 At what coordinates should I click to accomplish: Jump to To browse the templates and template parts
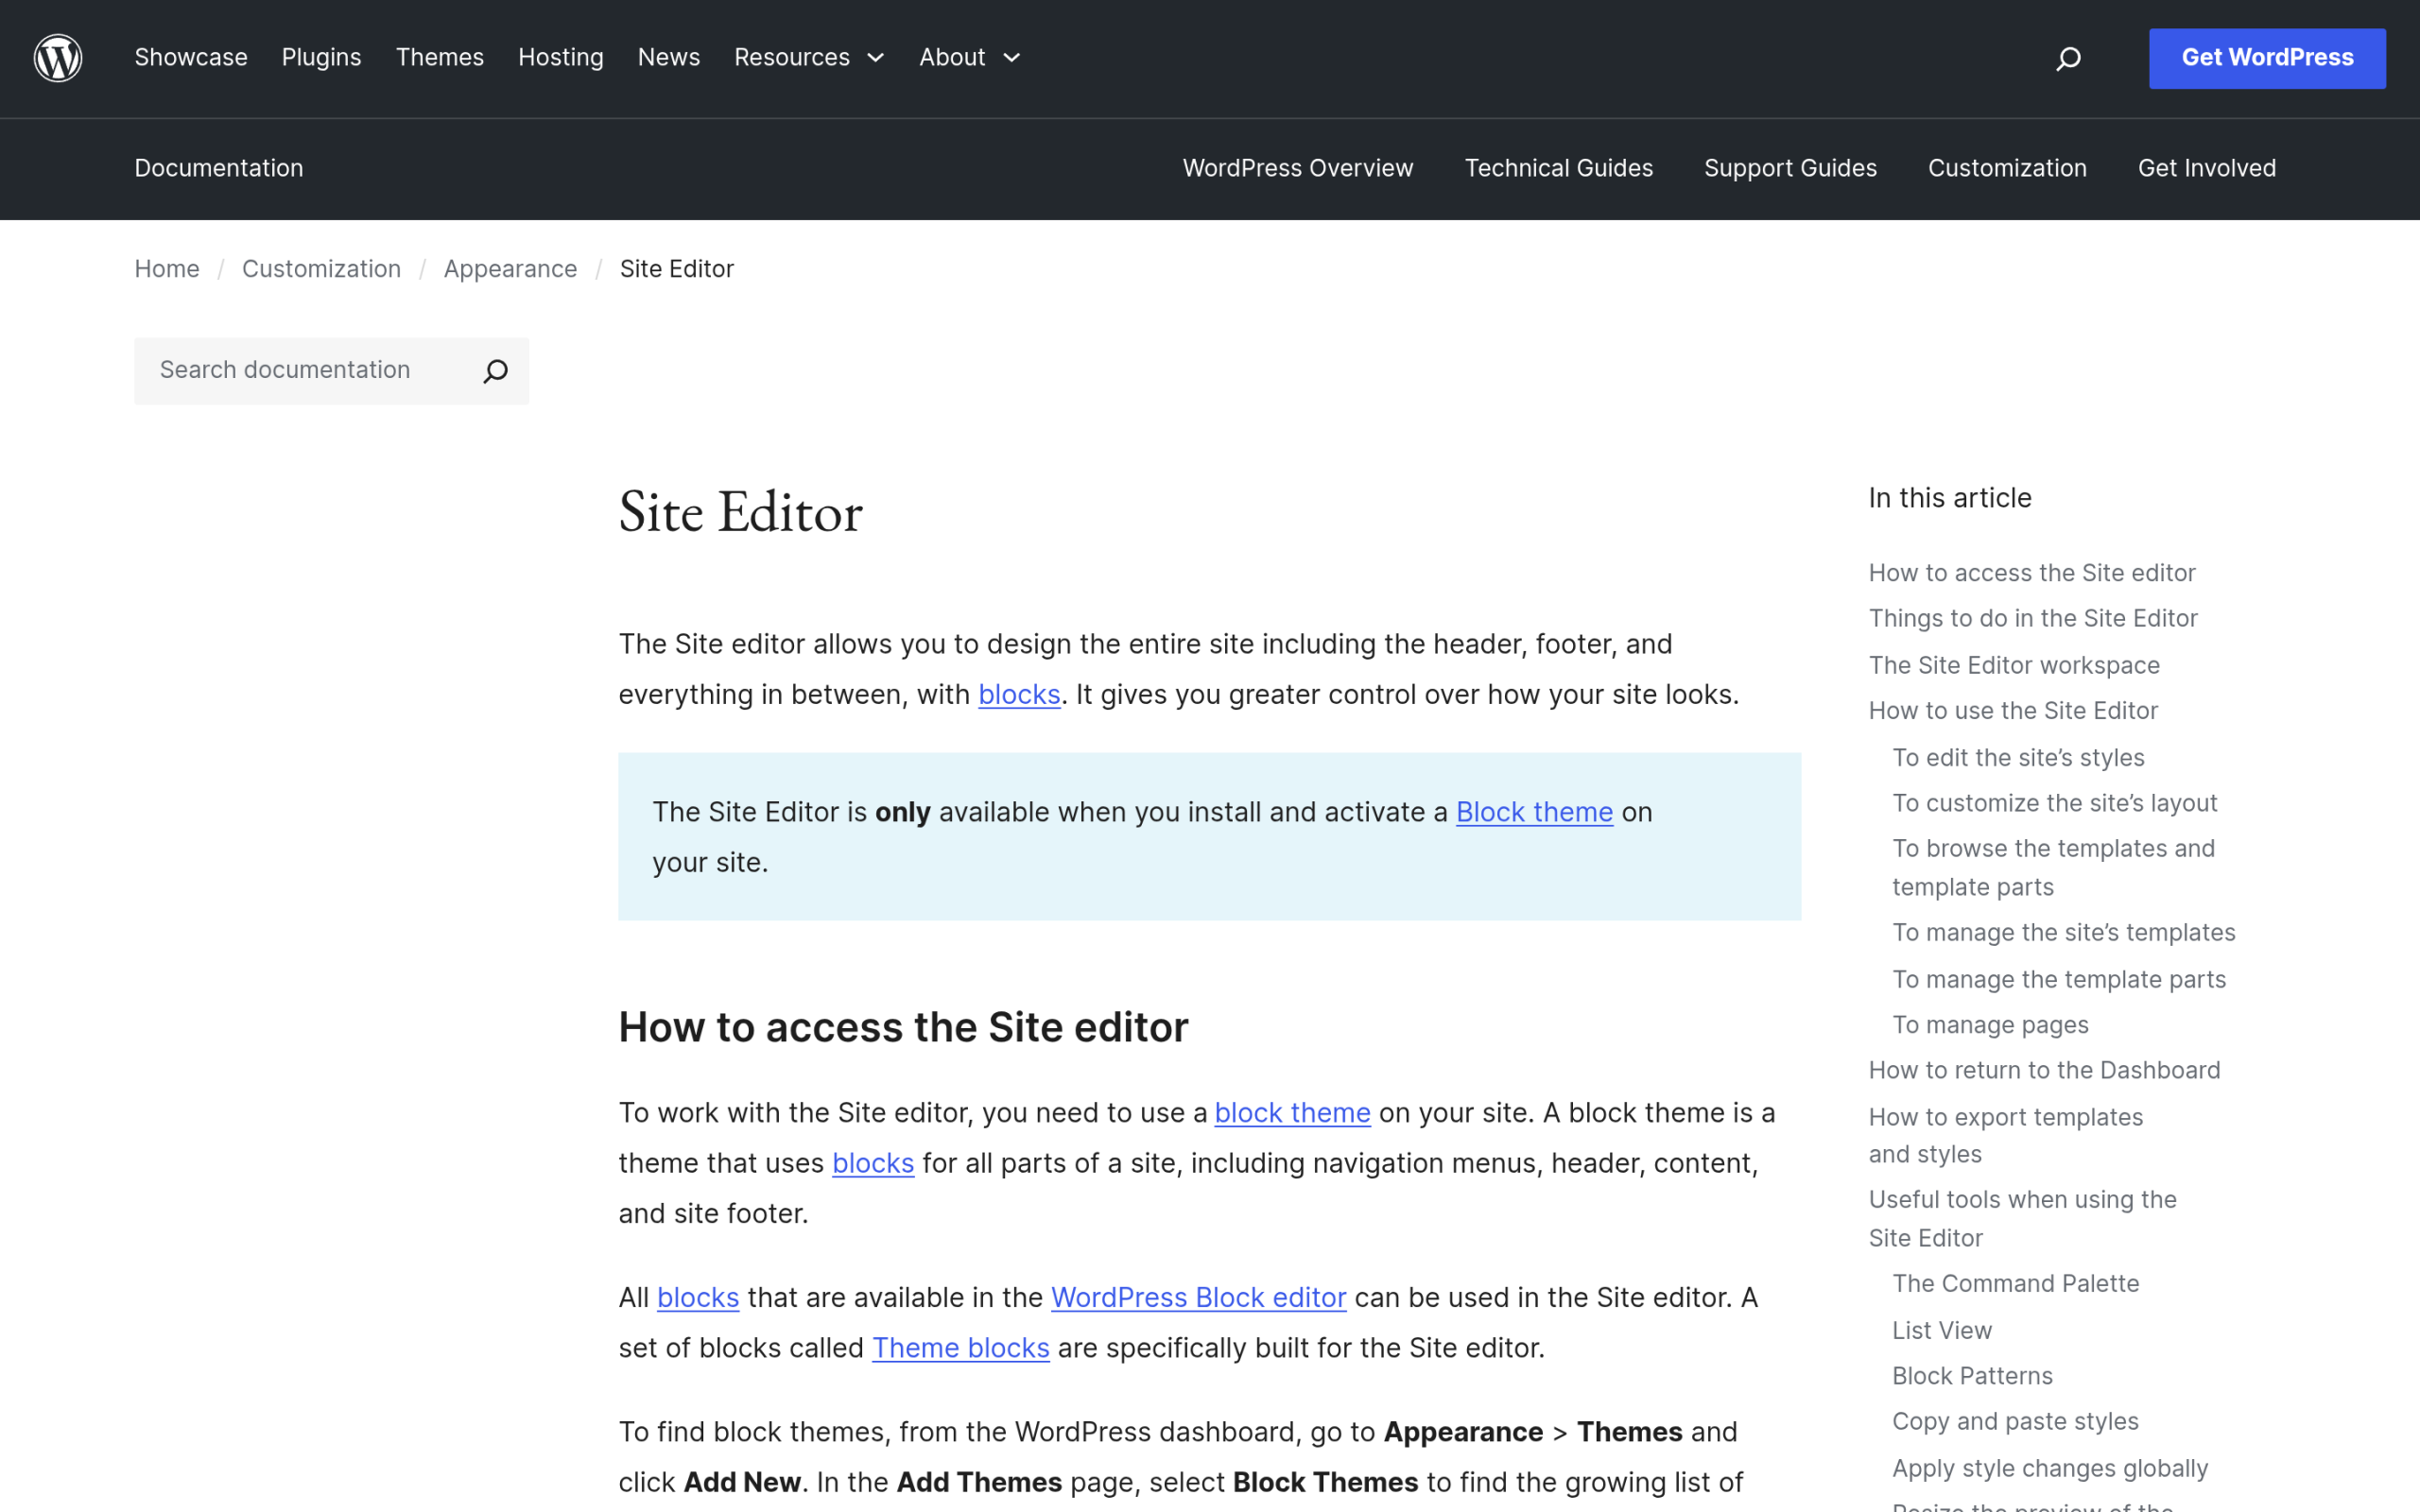2053,867
